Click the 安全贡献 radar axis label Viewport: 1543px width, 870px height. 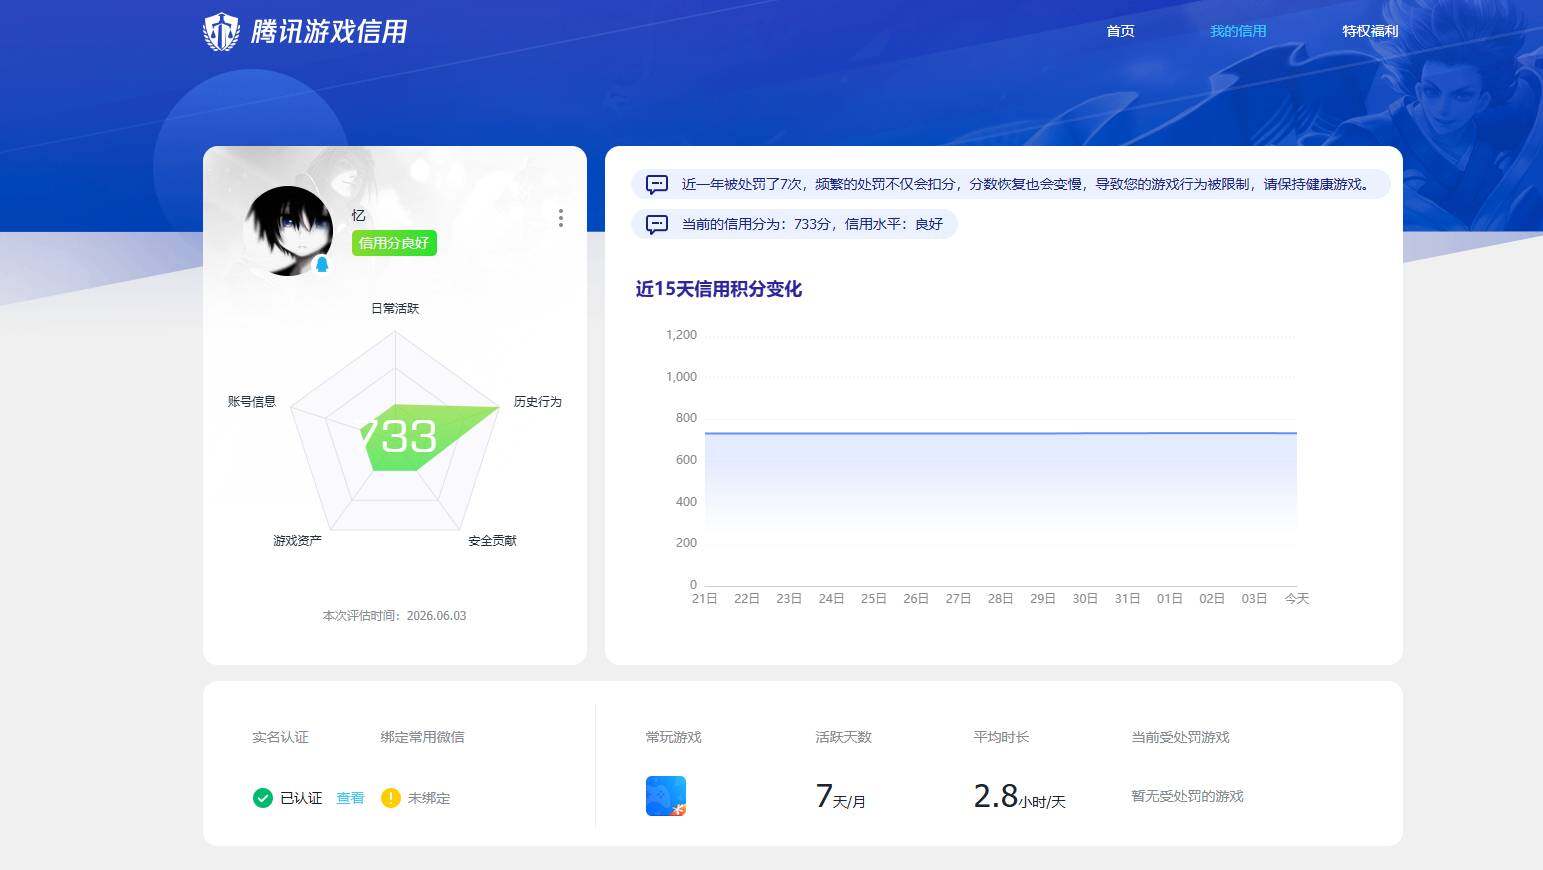pyautogui.click(x=492, y=540)
